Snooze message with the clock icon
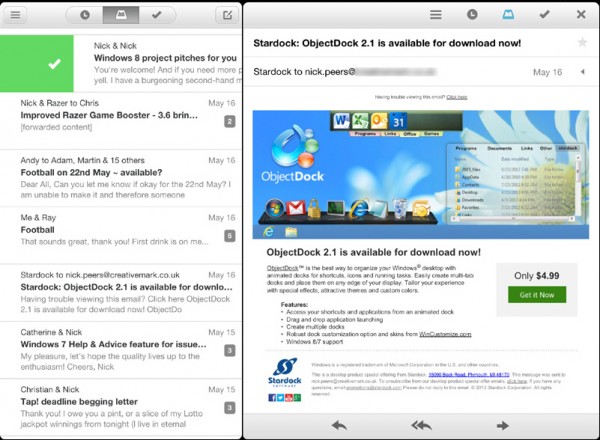Screen dimensions: 600x440 (472, 15)
